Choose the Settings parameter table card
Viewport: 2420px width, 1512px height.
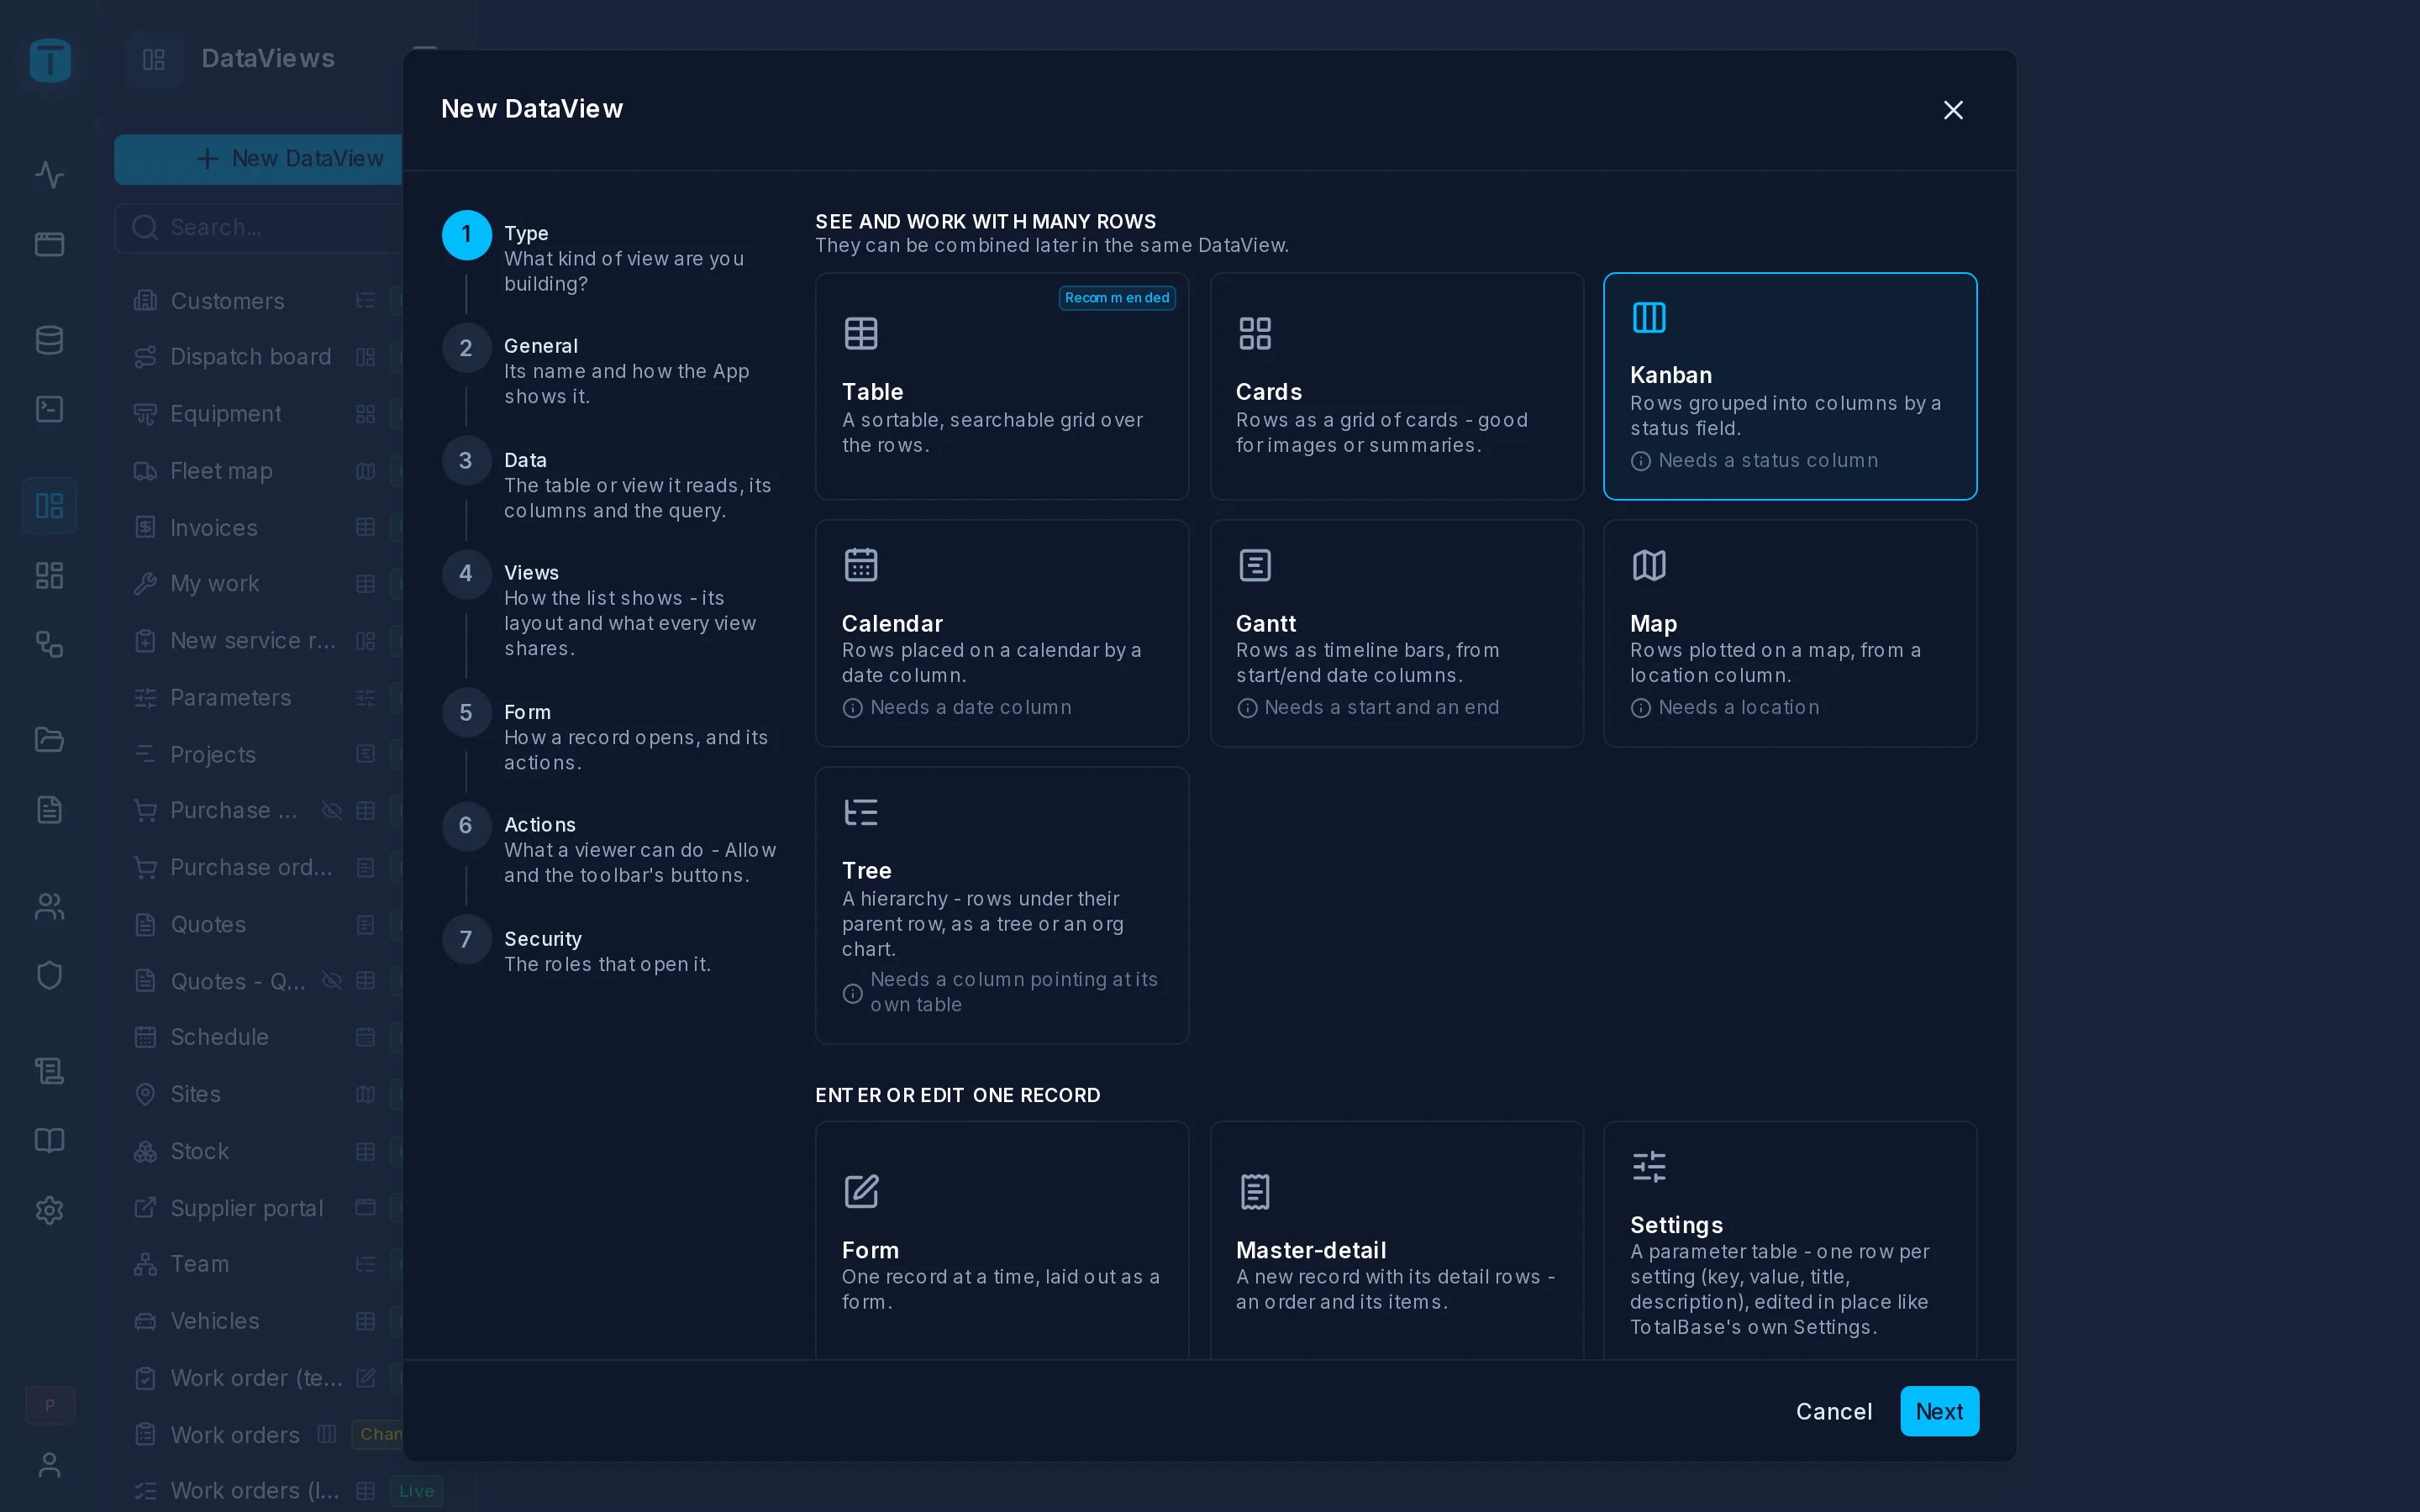coord(1790,1240)
